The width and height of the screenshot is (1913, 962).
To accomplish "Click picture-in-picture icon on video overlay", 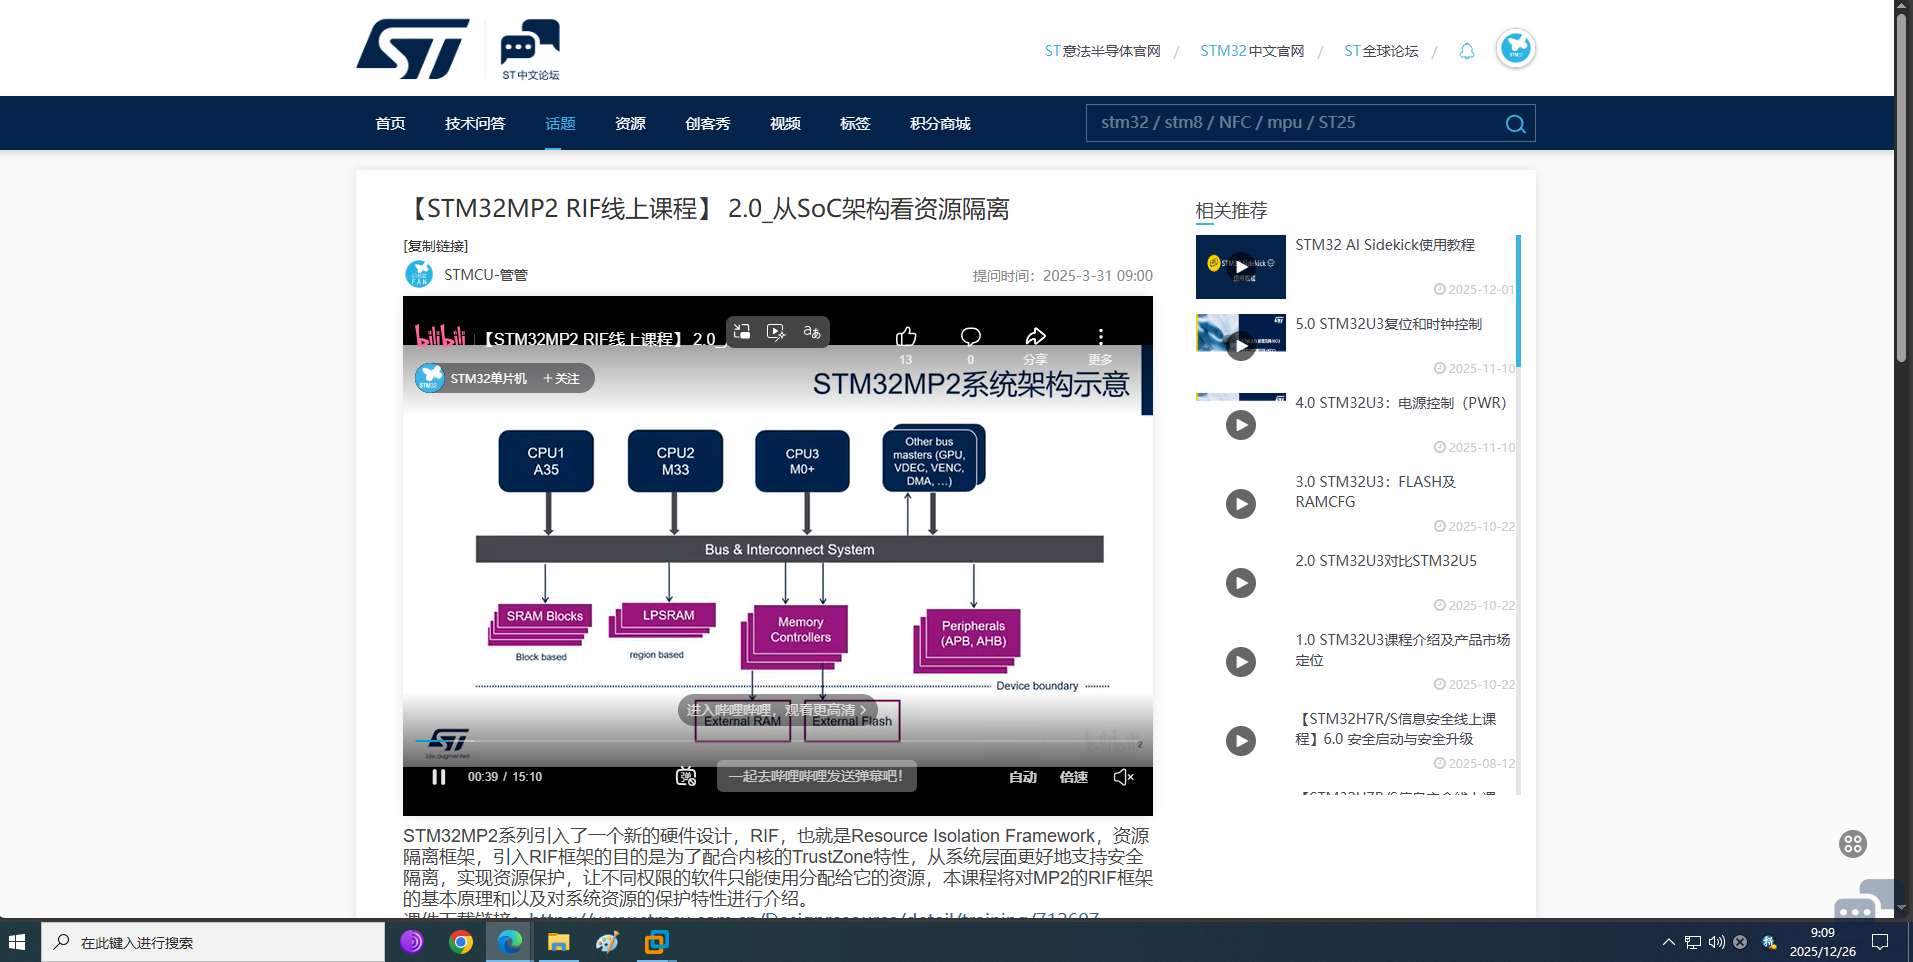I will coord(742,332).
